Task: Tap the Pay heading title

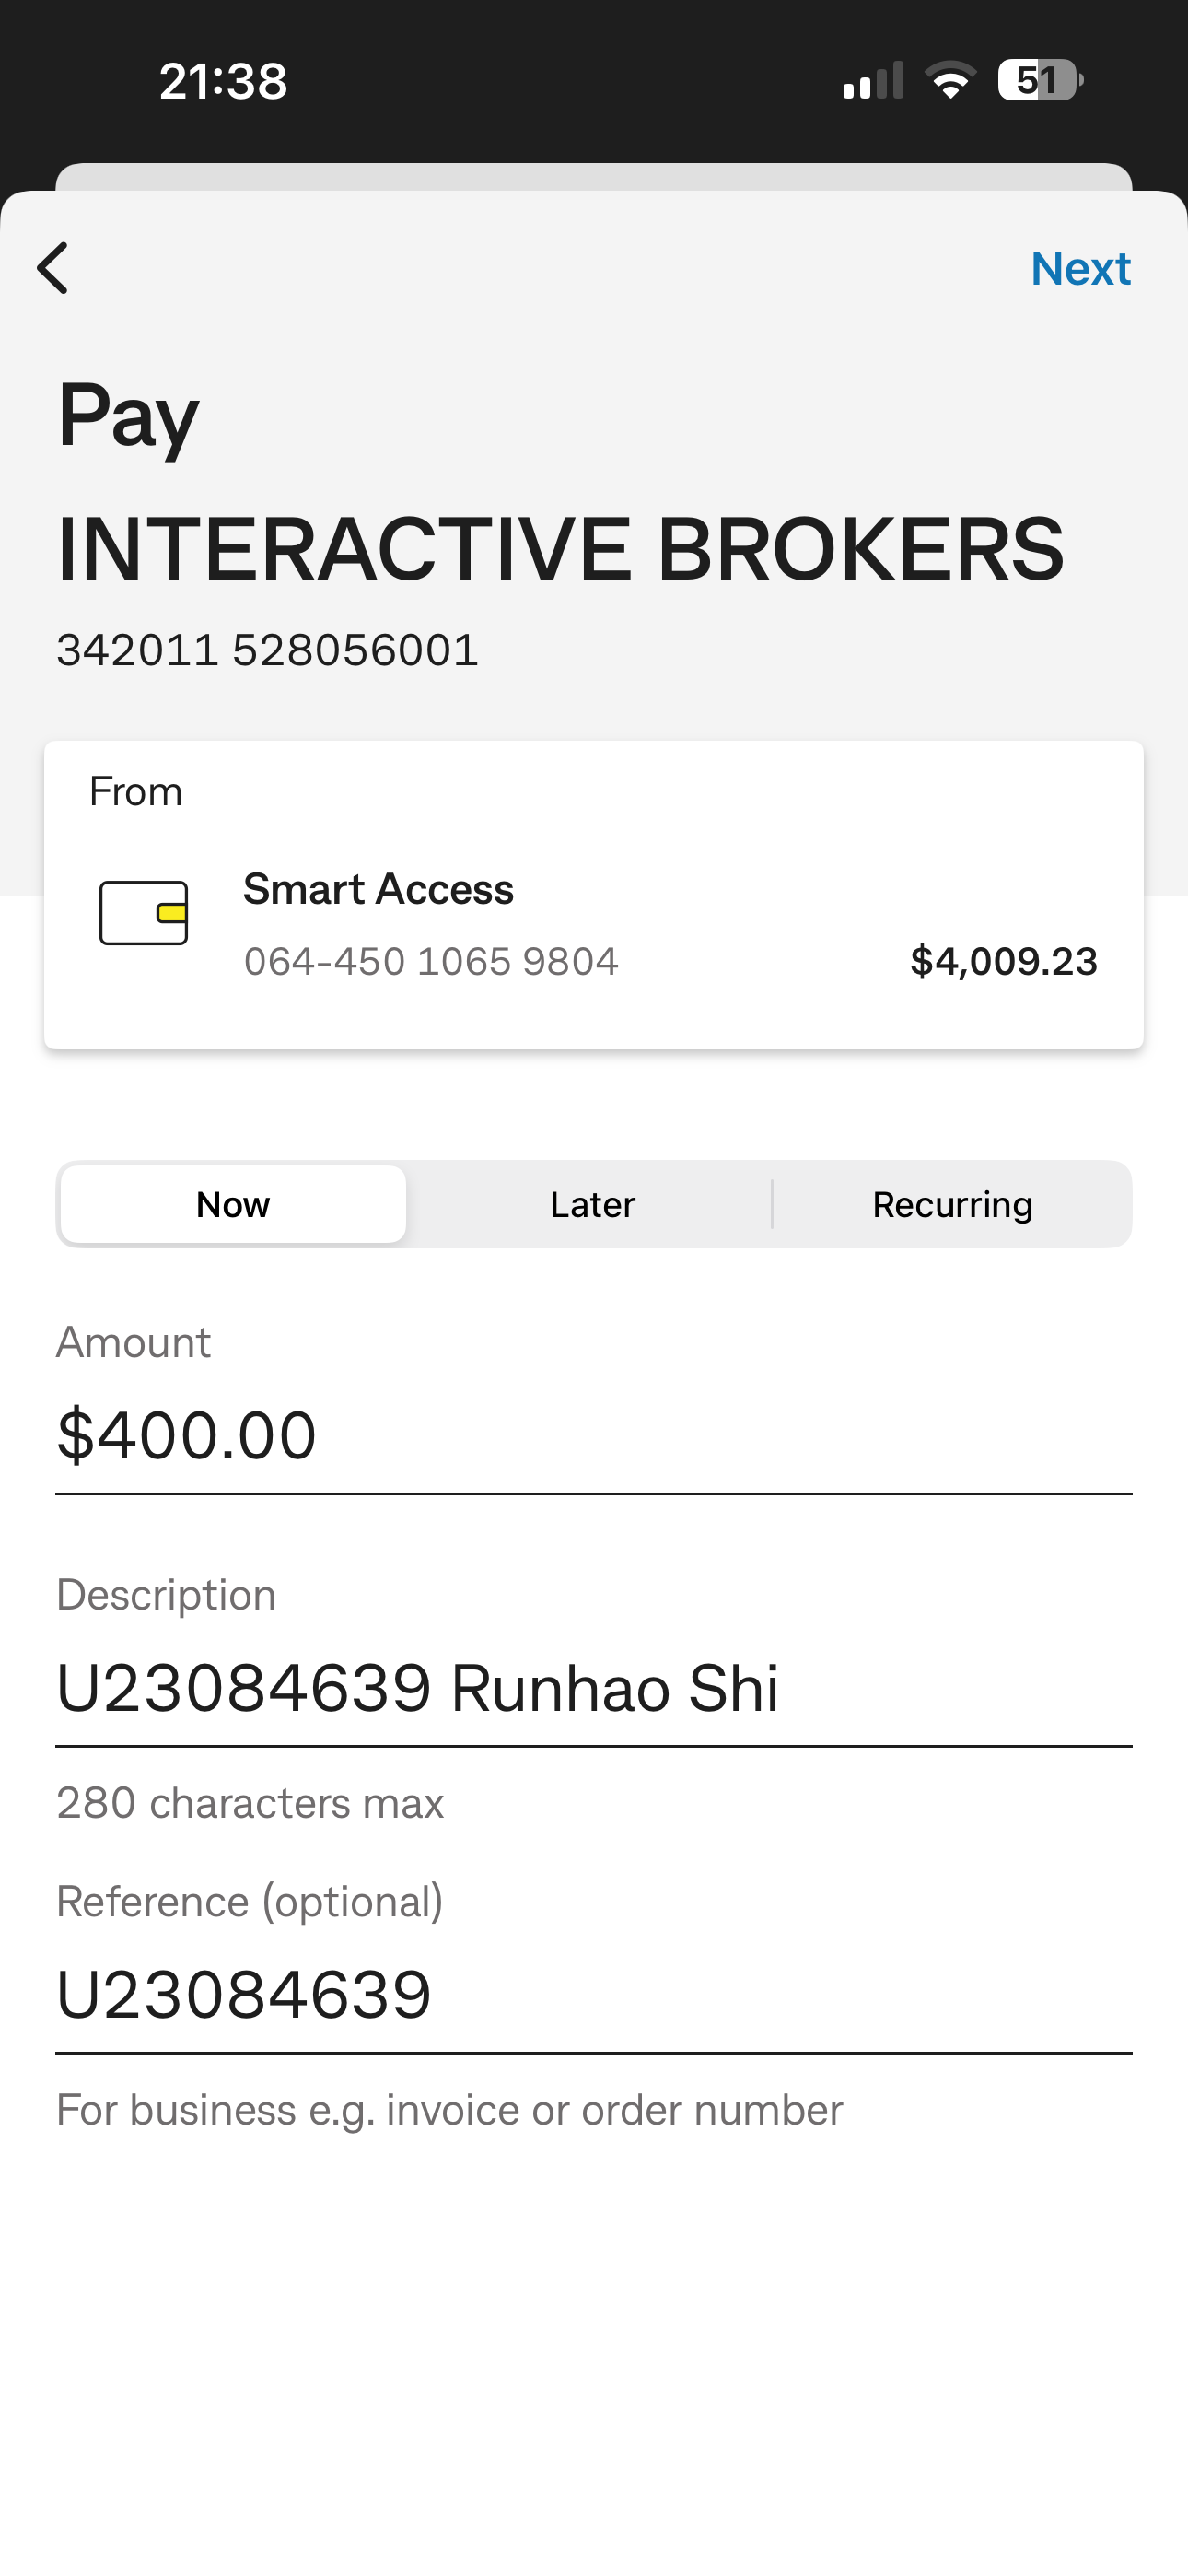Action: [x=128, y=415]
